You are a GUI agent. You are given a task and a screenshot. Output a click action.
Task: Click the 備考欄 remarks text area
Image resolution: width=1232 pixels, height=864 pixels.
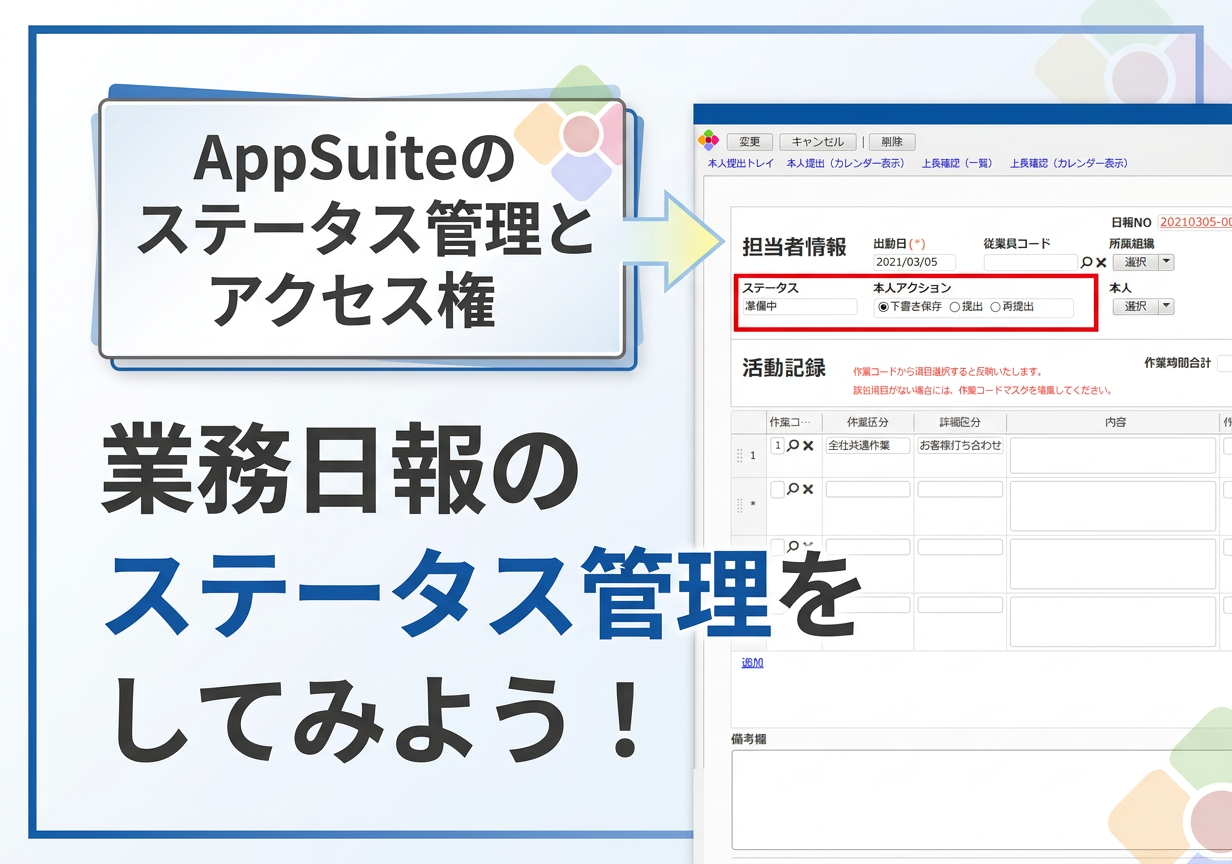pos(982,799)
